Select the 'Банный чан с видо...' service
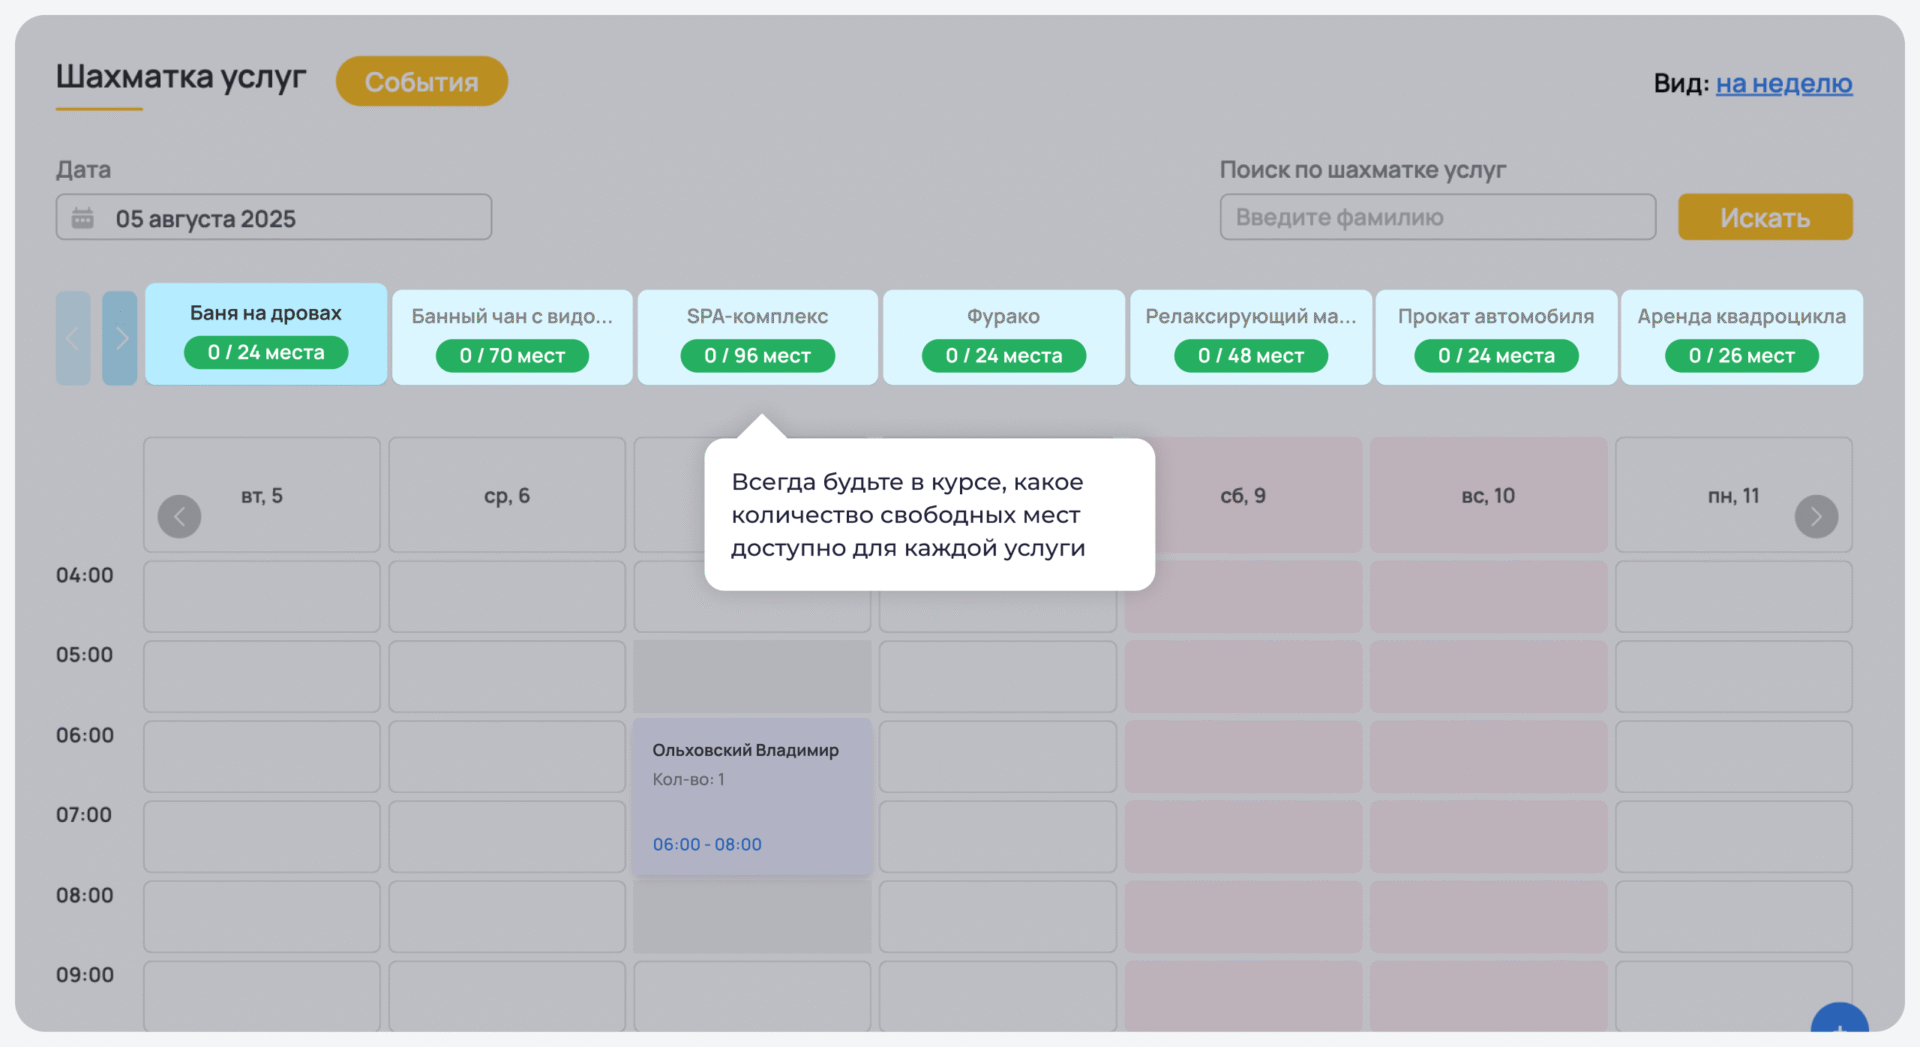The image size is (1920, 1047). tap(512, 337)
